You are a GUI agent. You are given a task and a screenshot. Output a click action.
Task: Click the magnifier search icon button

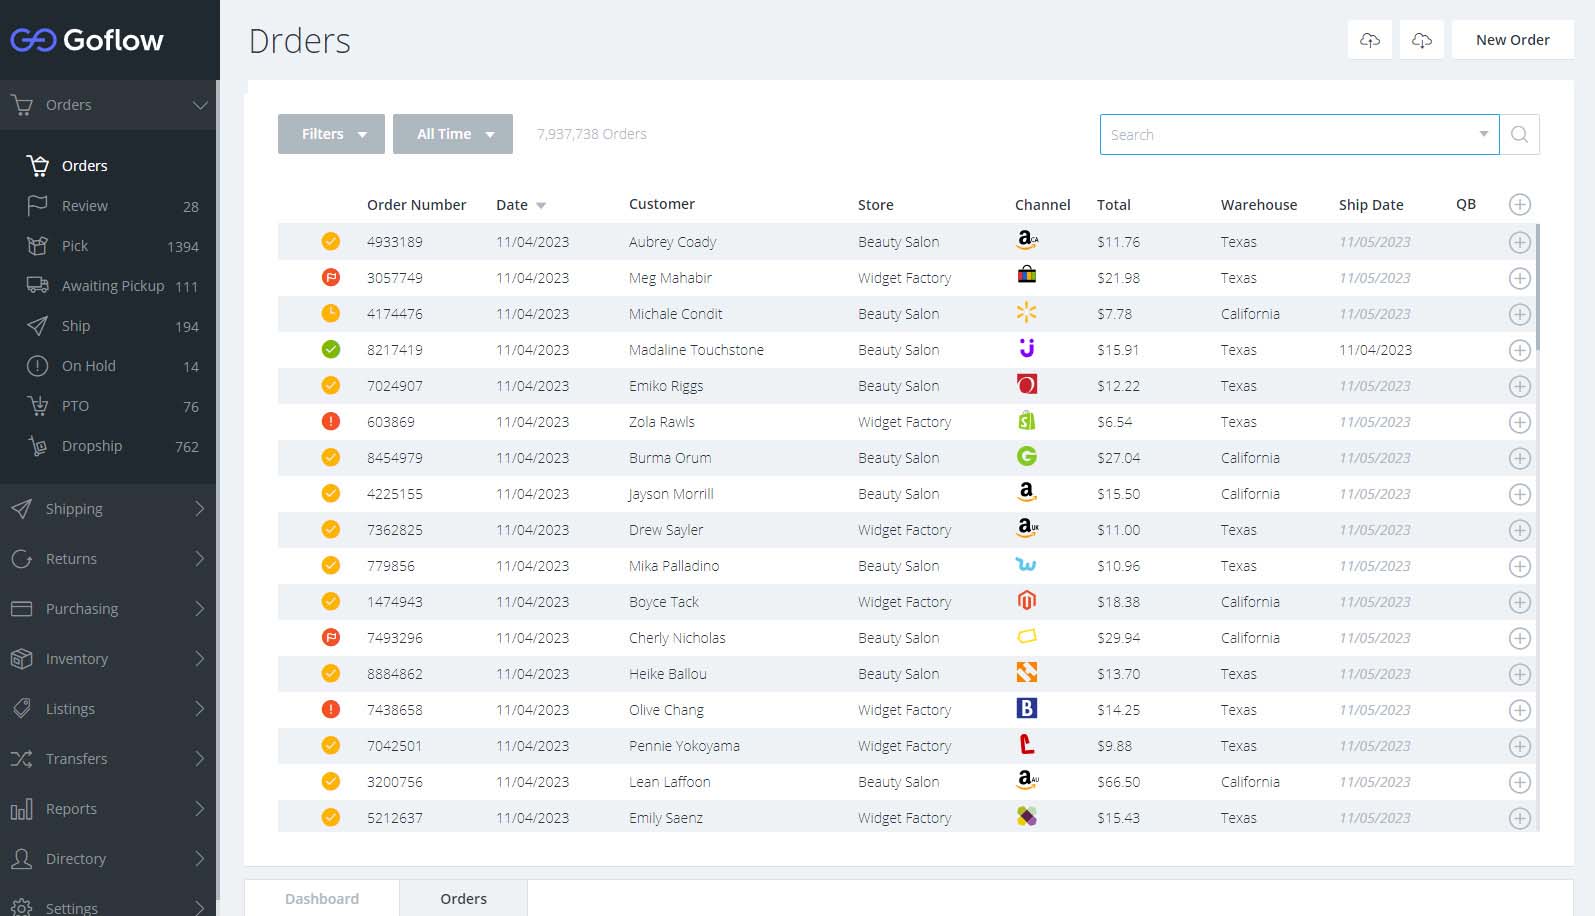(1519, 135)
